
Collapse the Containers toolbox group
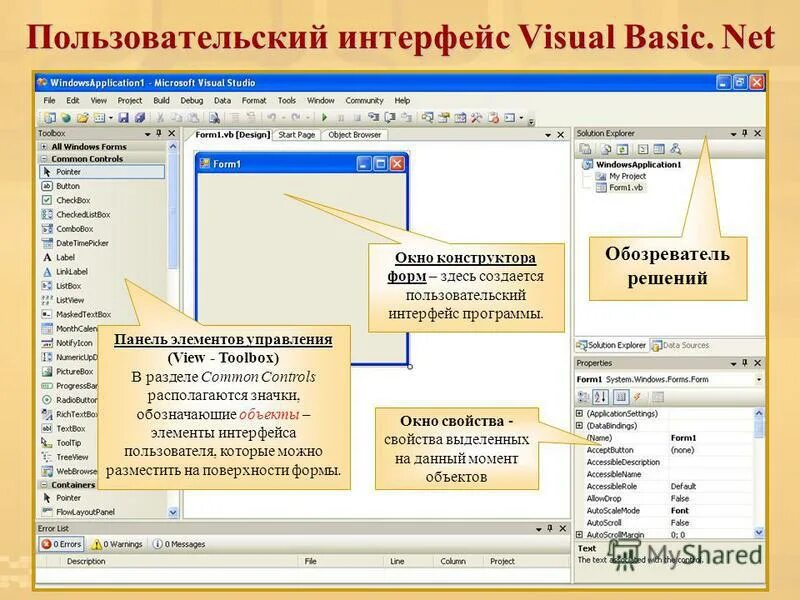(44, 485)
